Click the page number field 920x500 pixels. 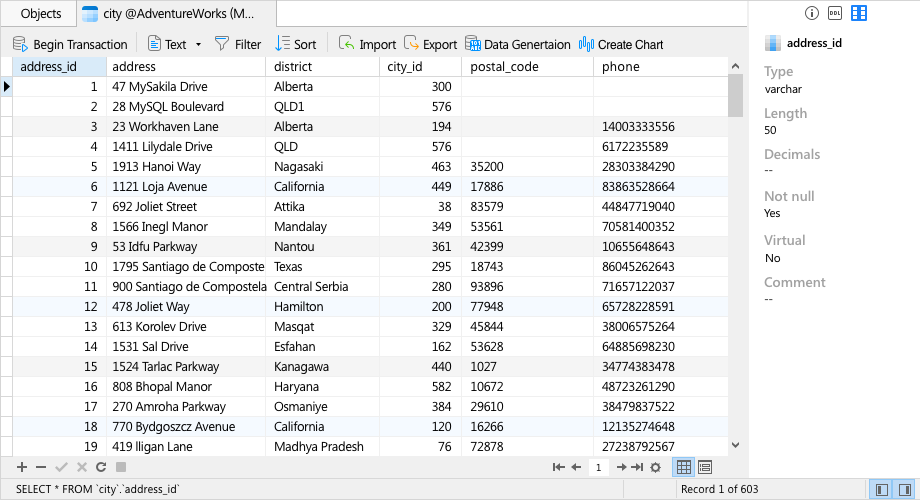(598, 467)
